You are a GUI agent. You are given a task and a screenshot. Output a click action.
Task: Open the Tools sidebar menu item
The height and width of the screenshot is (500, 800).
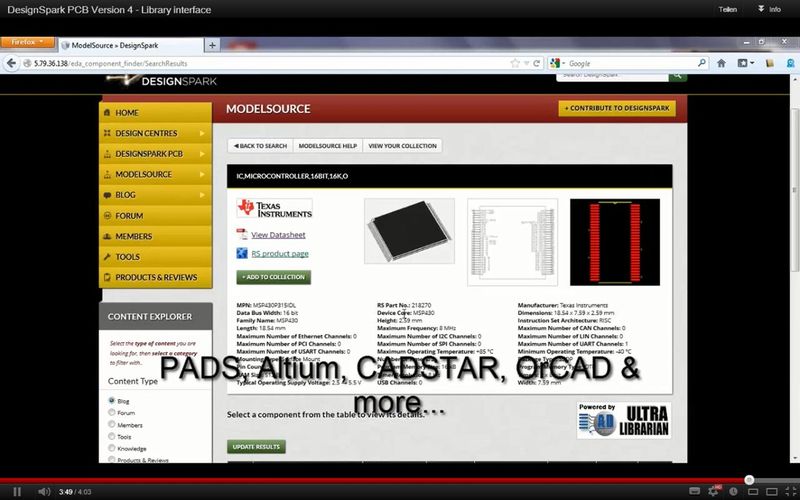click(x=155, y=257)
